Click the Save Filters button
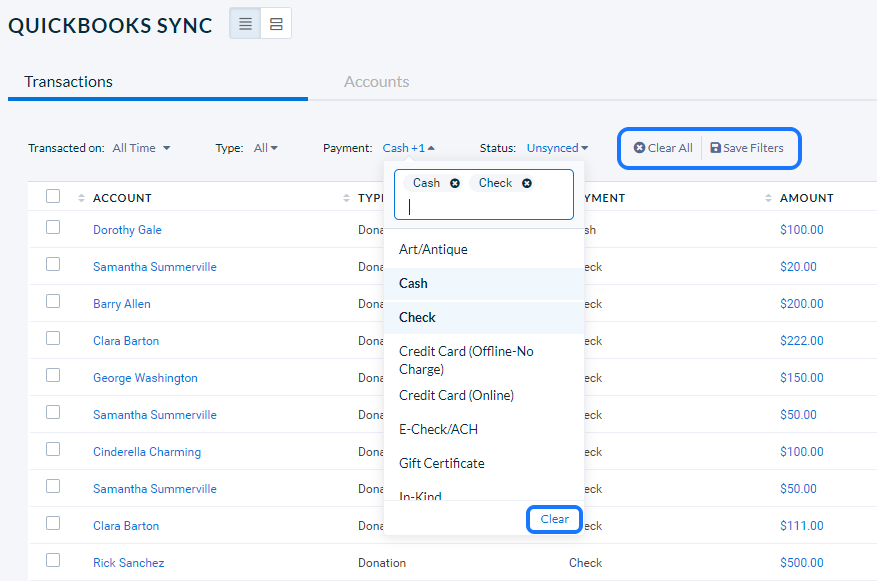This screenshot has height=581, width=877. [747, 148]
